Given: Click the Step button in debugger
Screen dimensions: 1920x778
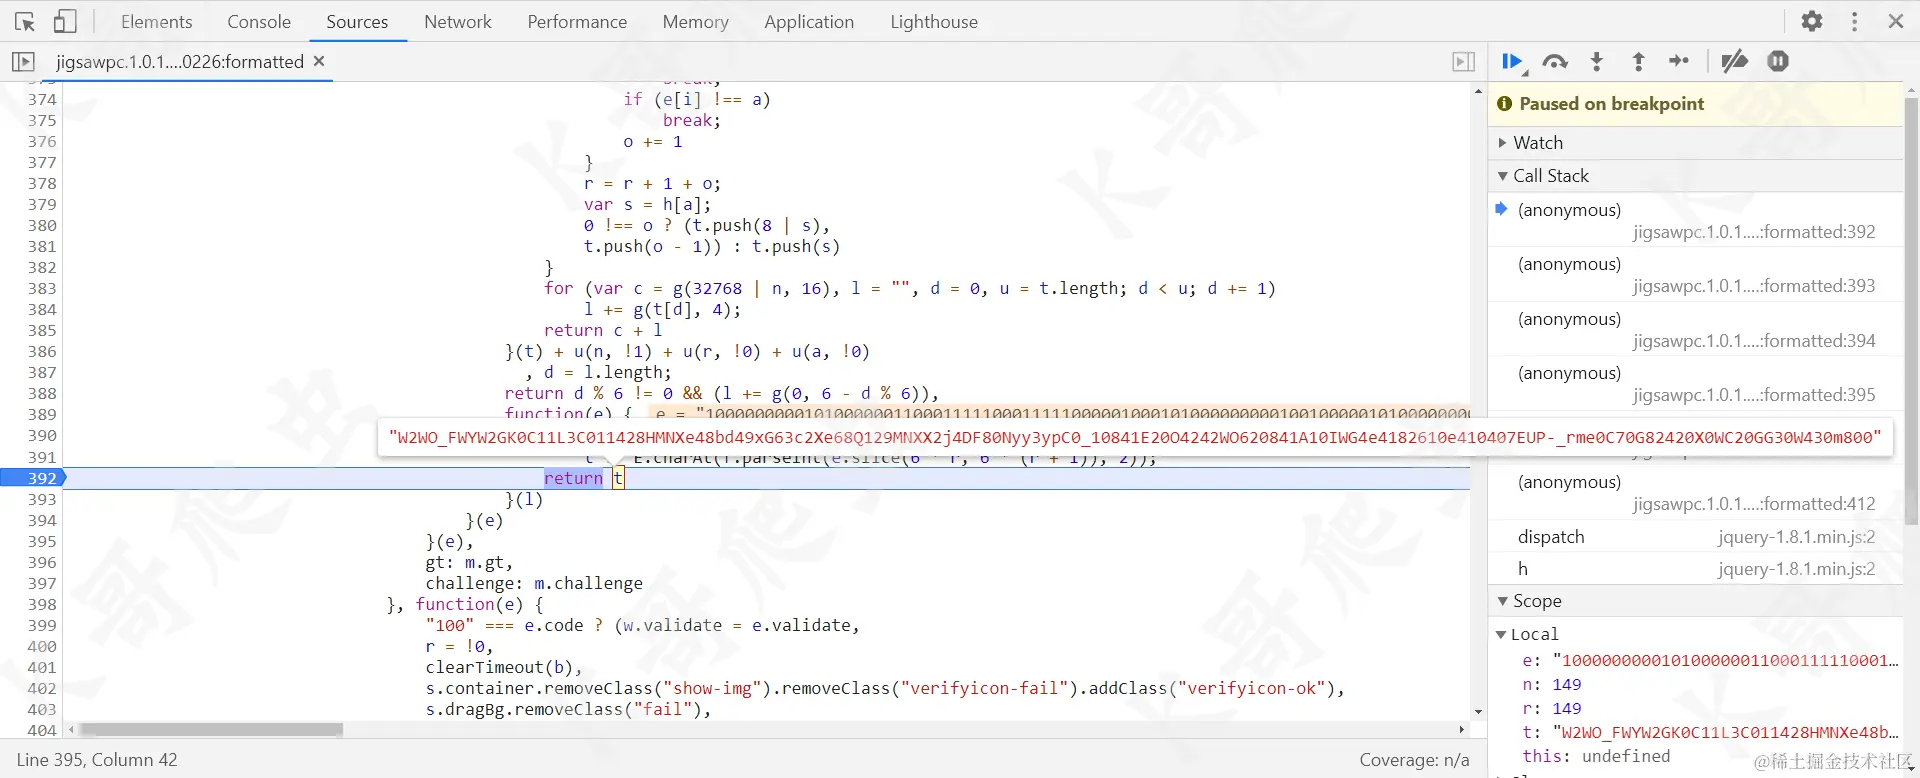Looking at the screenshot, I should [x=1679, y=62].
